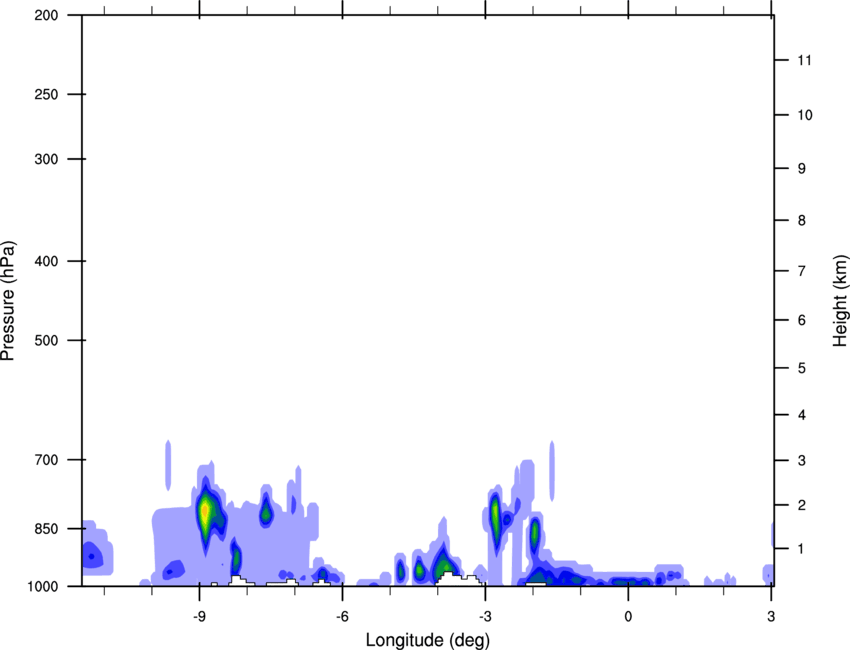Pick the height tick label '11' km
The width and height of the screenshot is (850, 650).
click(x=804, y=60)
